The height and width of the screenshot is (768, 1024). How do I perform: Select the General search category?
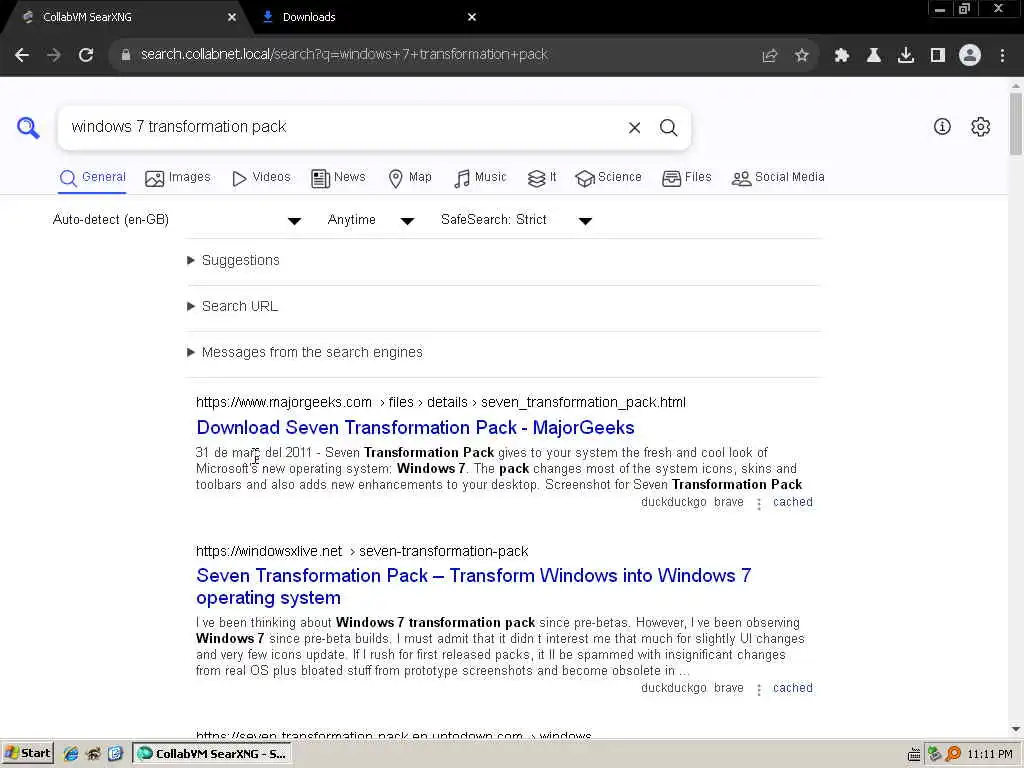tap(92, 178)
